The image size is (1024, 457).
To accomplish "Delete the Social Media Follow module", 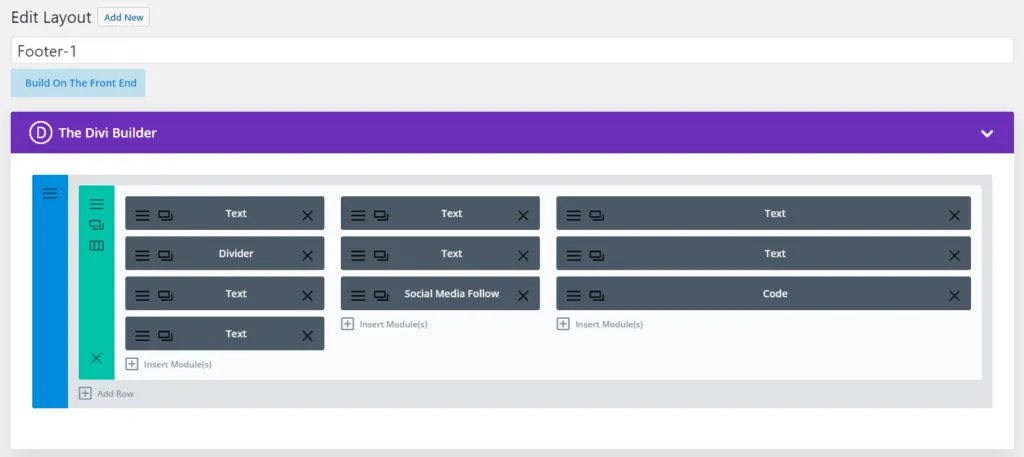I will [523, 296].
